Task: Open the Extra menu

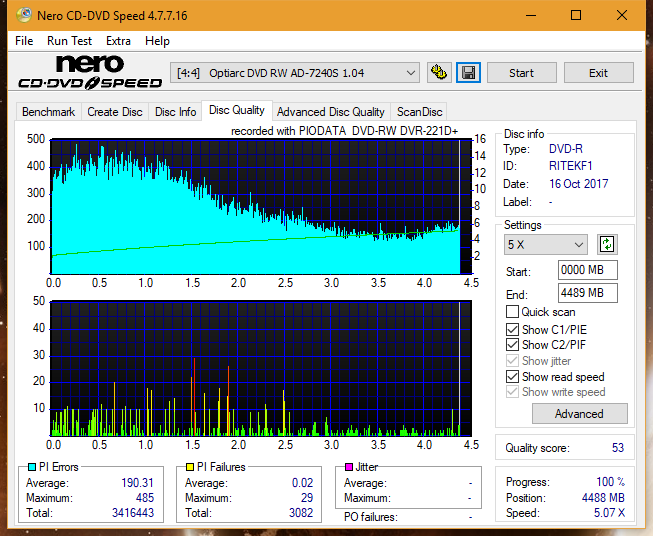Action: tap(118, 41)
